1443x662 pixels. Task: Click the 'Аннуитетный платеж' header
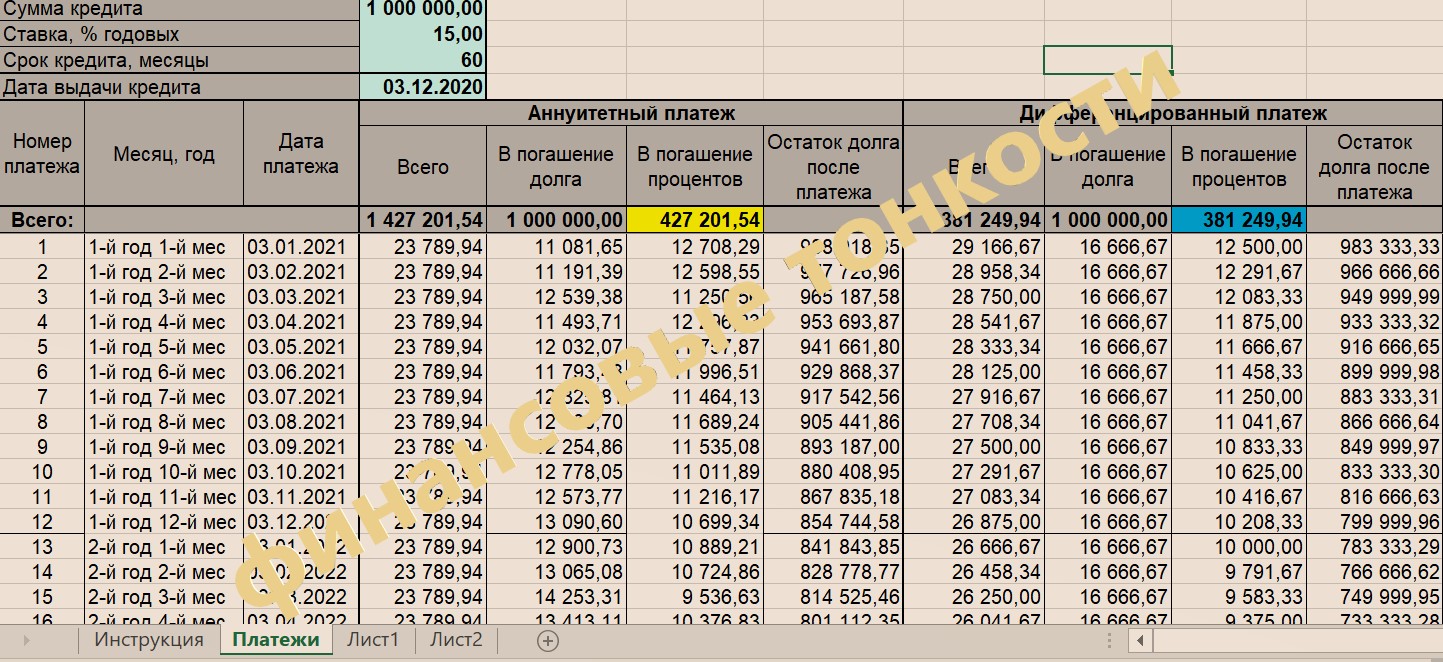point(631,113)
